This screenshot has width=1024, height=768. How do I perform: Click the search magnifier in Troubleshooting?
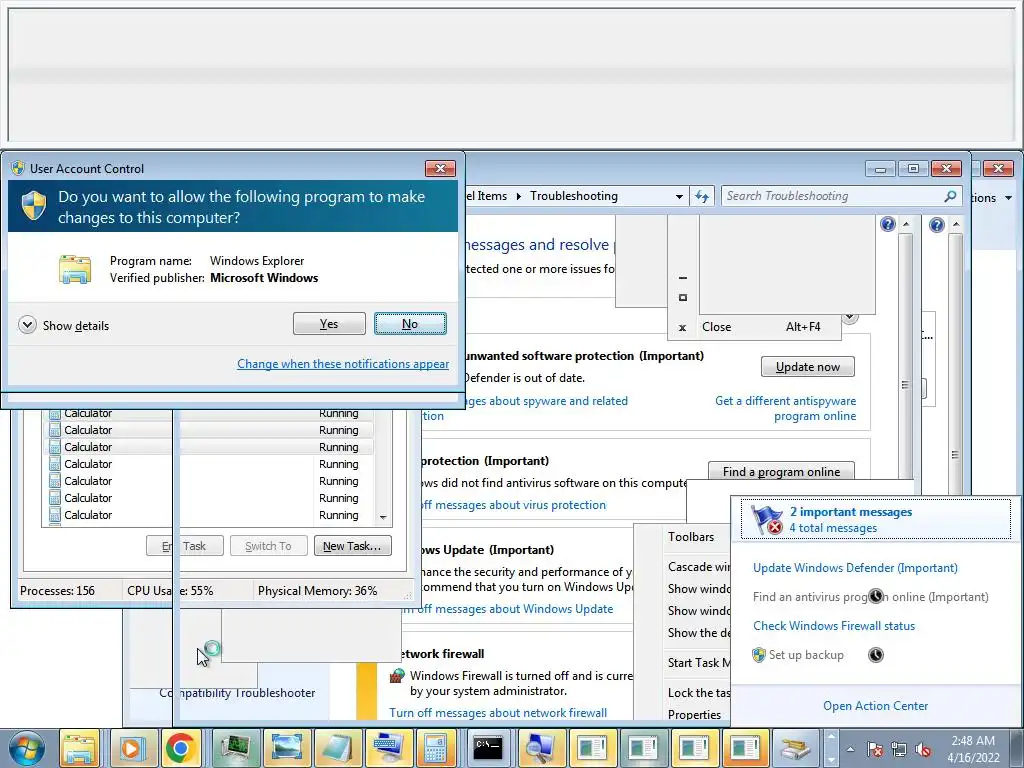coord(950,196)
